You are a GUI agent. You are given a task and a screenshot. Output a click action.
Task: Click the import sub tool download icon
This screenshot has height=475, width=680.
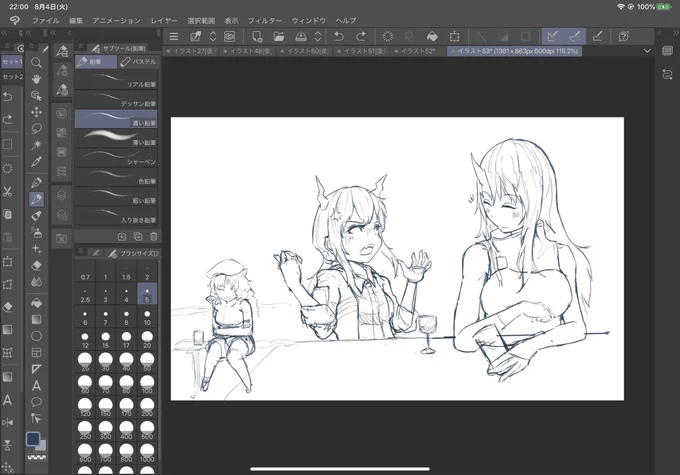122,236
